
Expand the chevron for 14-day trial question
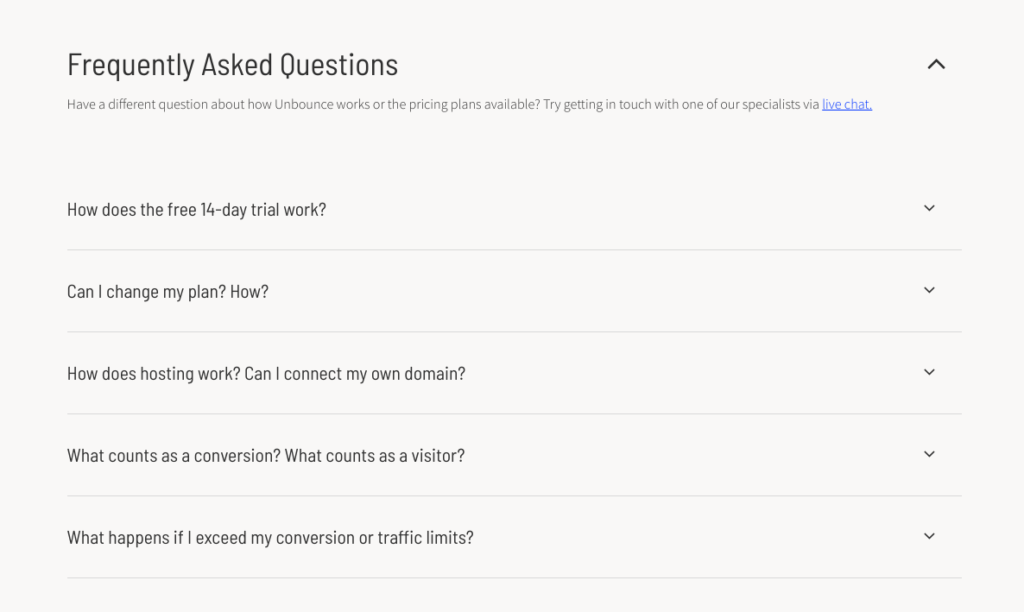click(929, 208)
